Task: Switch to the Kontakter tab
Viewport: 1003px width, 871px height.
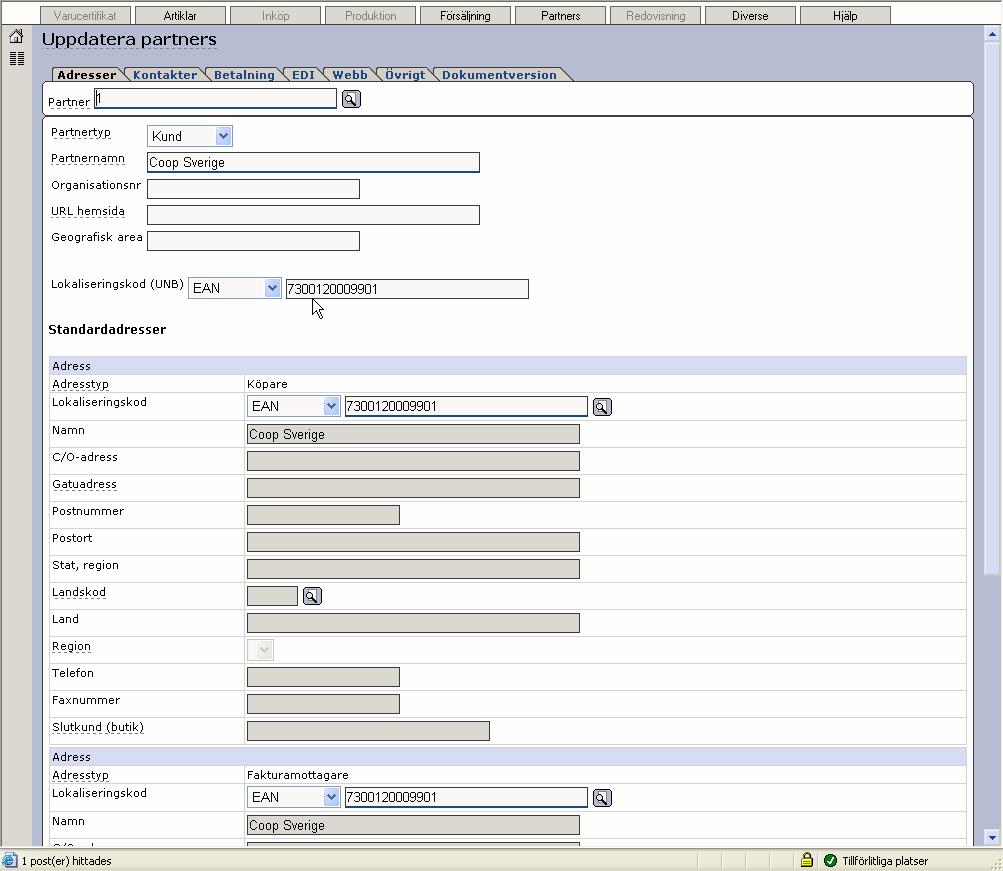Action: pyautogui.click(x=165, y=75)
